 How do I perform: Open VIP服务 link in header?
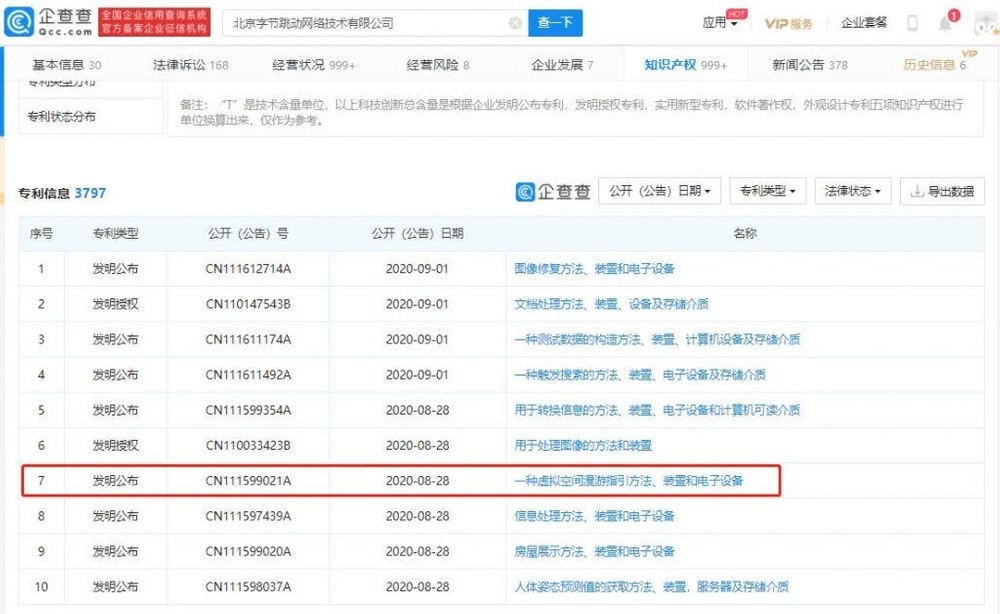(x=788, y=24)
